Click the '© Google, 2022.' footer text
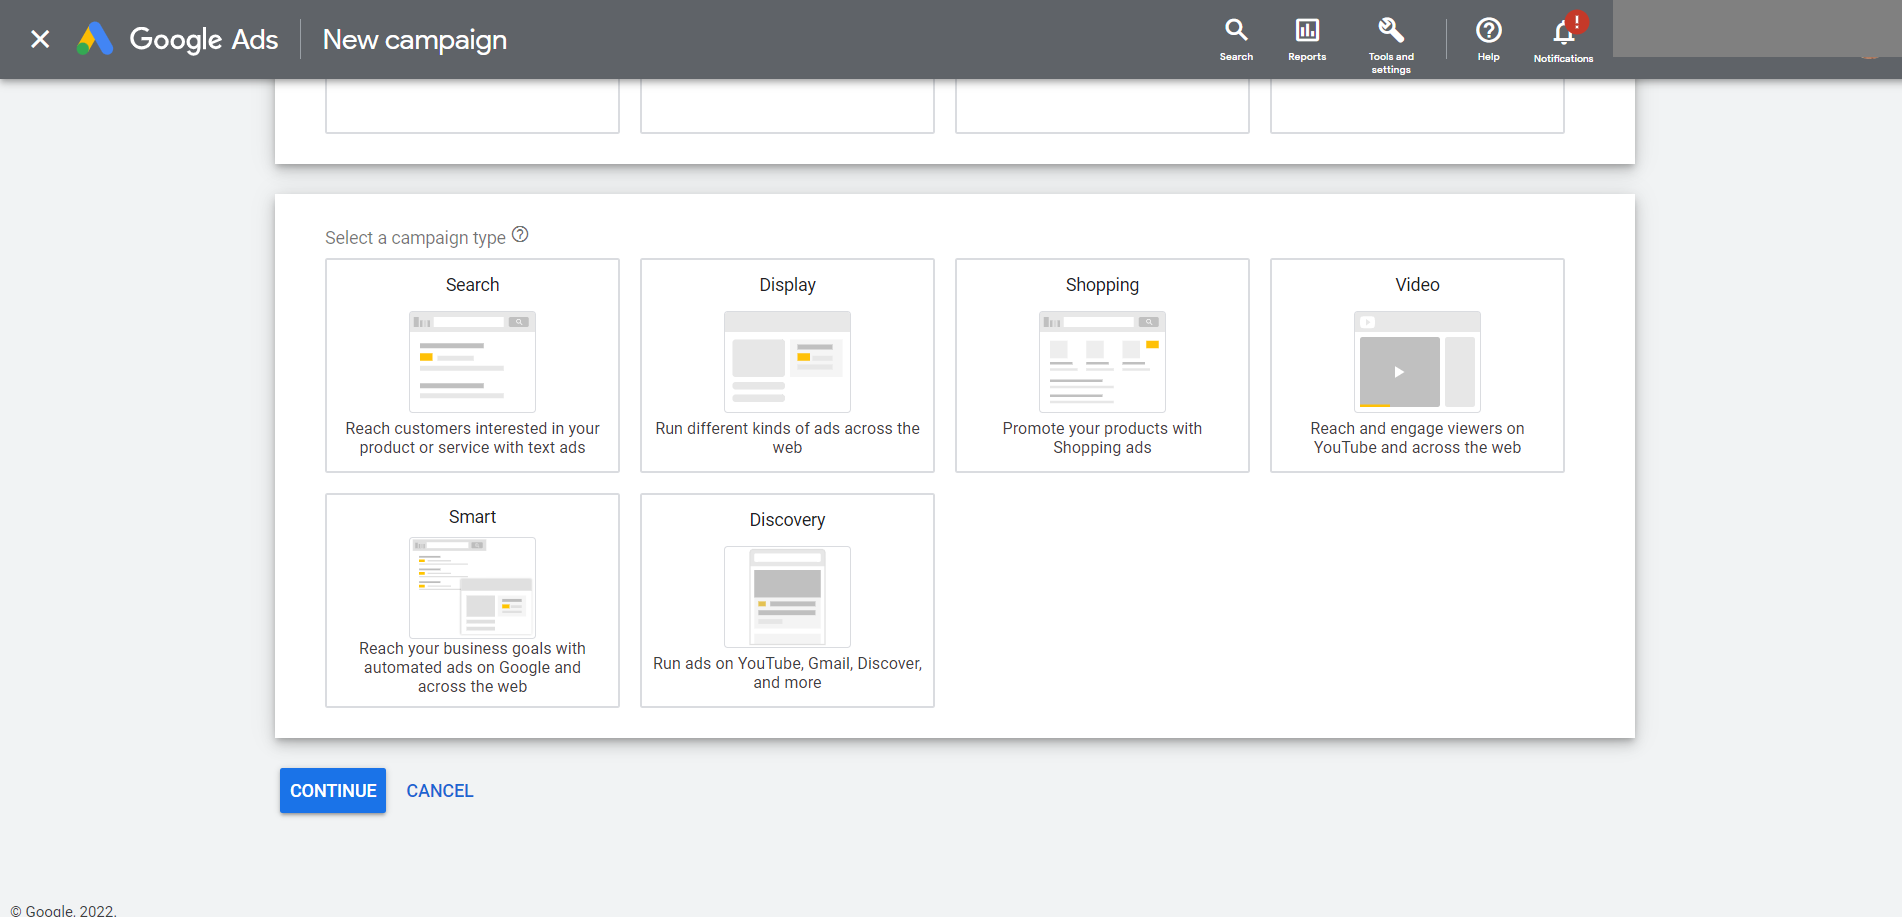This screenshot has width=1902, height=917. [63, 910]
